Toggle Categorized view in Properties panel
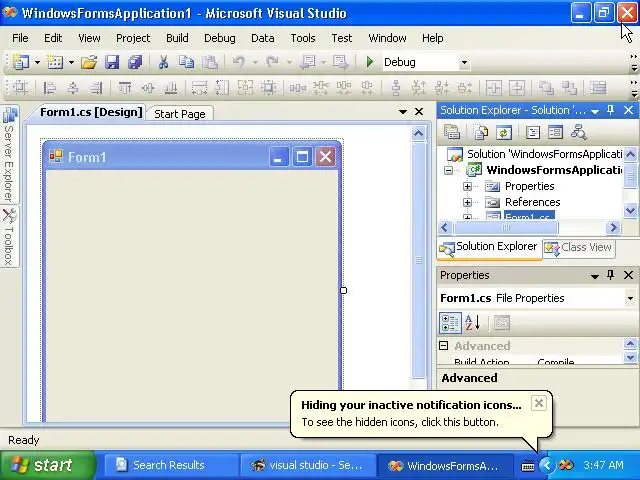640x480 pixels. tap(450, 323)
